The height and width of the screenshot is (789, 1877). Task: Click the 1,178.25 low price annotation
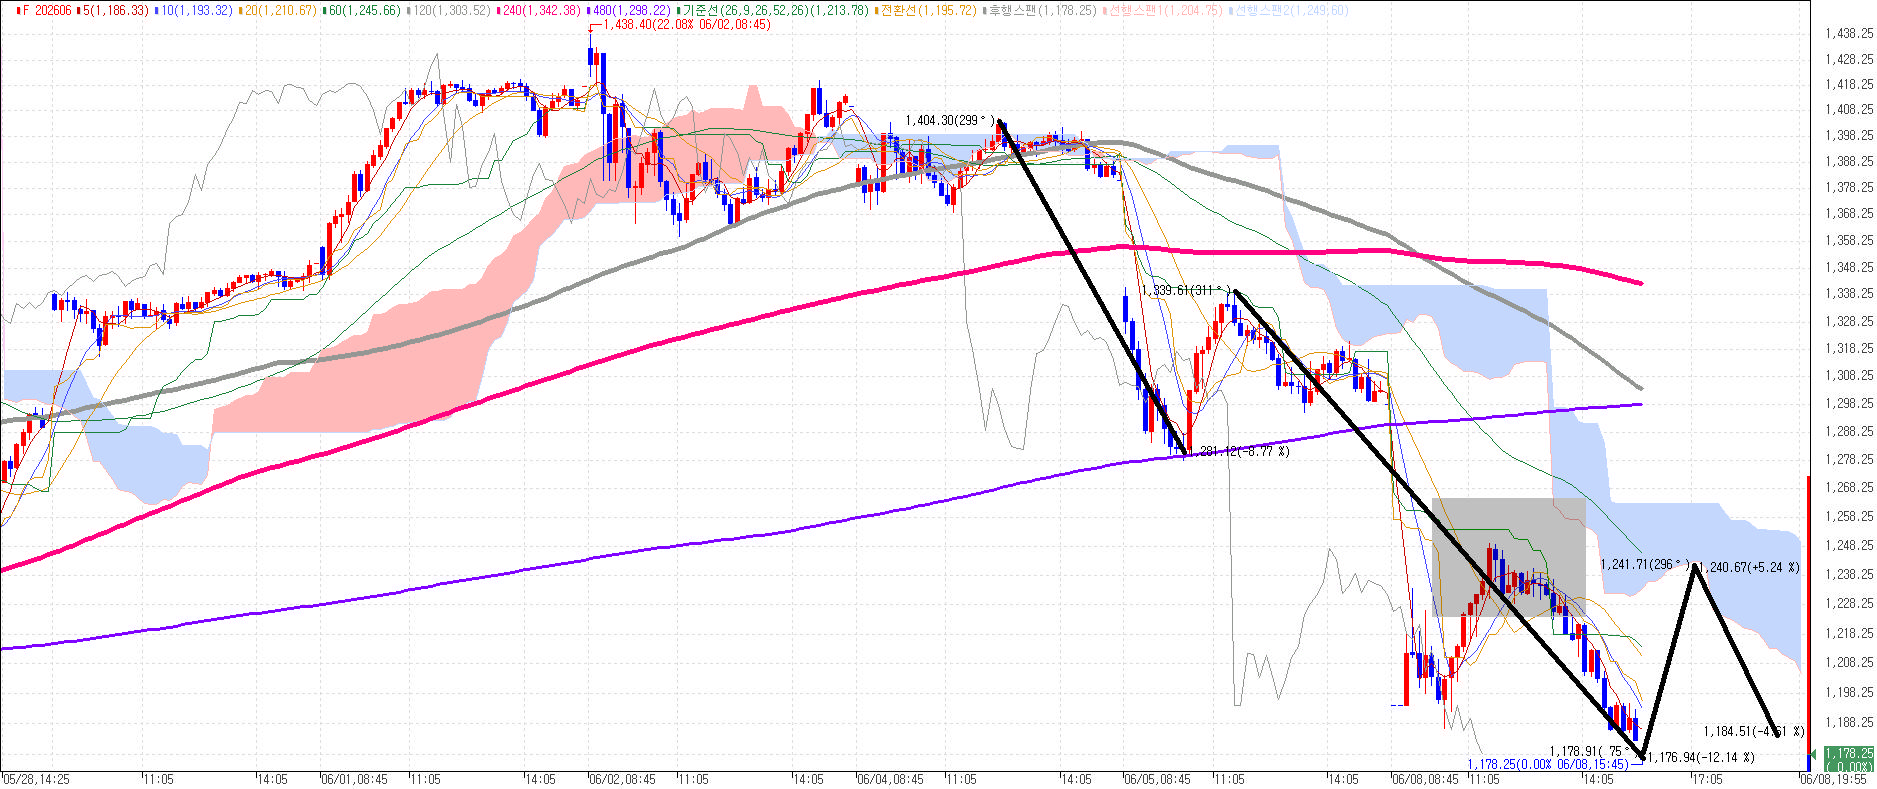tap(1548, 765)
